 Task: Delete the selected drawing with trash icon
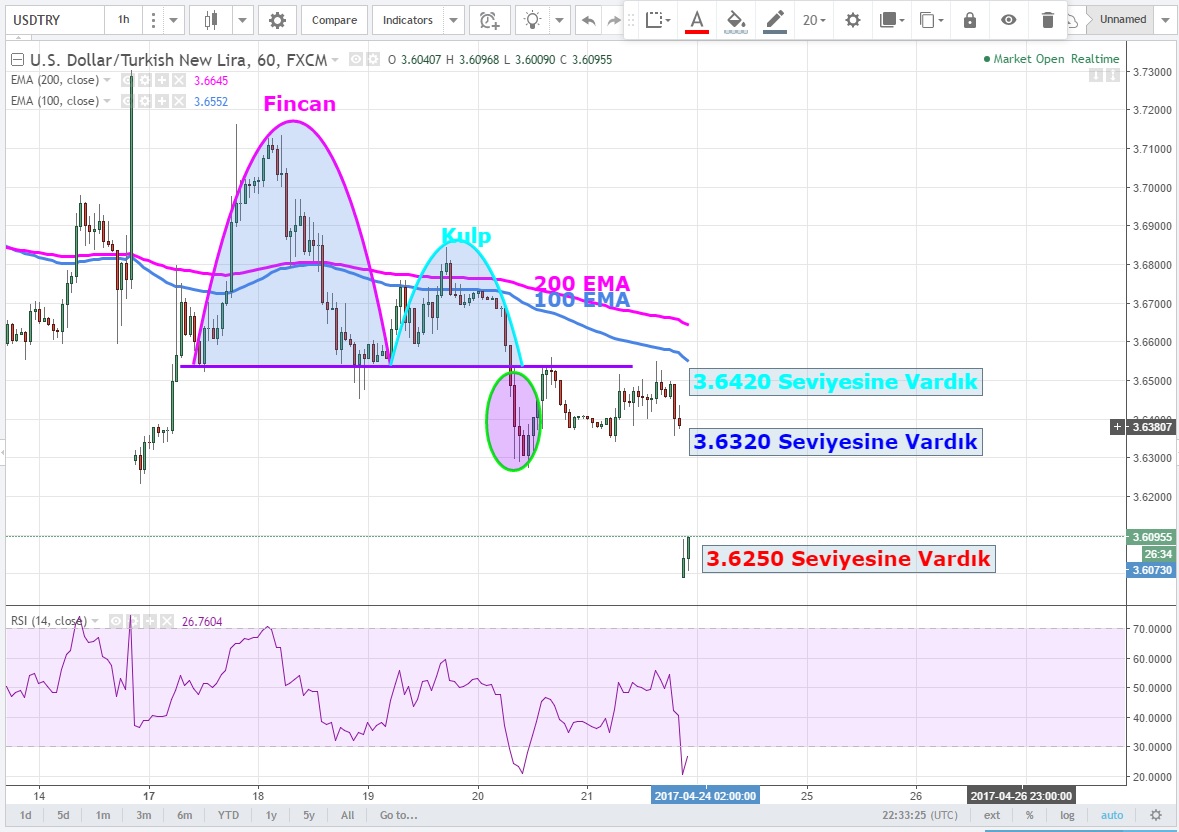(1047, 20)
